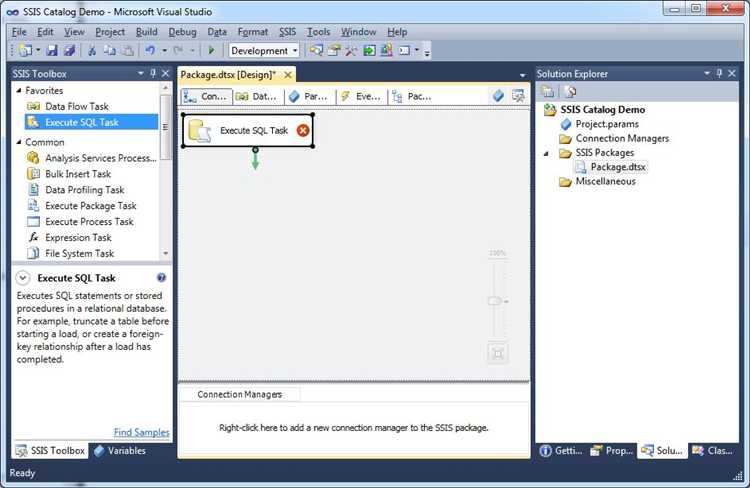Viewport: 750px width, 488px height.
Task: Click the Find Samples link
Action: 142,432
